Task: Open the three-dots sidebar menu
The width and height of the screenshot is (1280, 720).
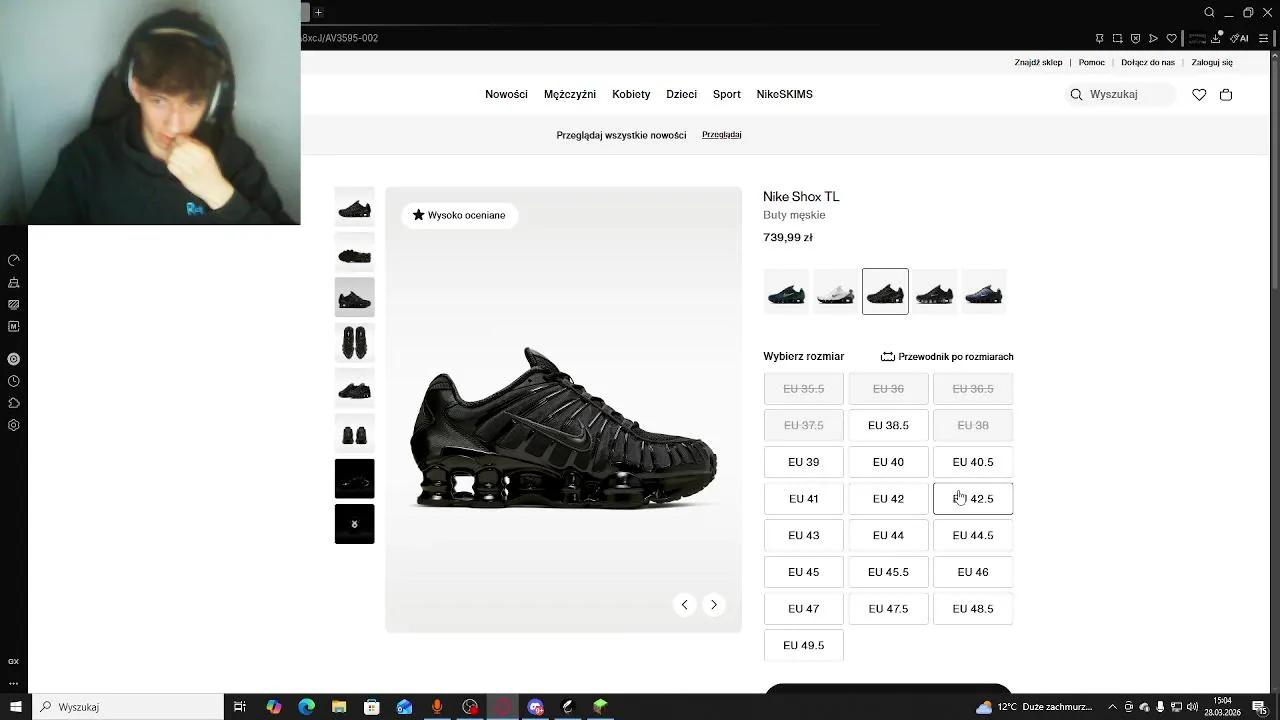Action: click(x=14, y=683)
